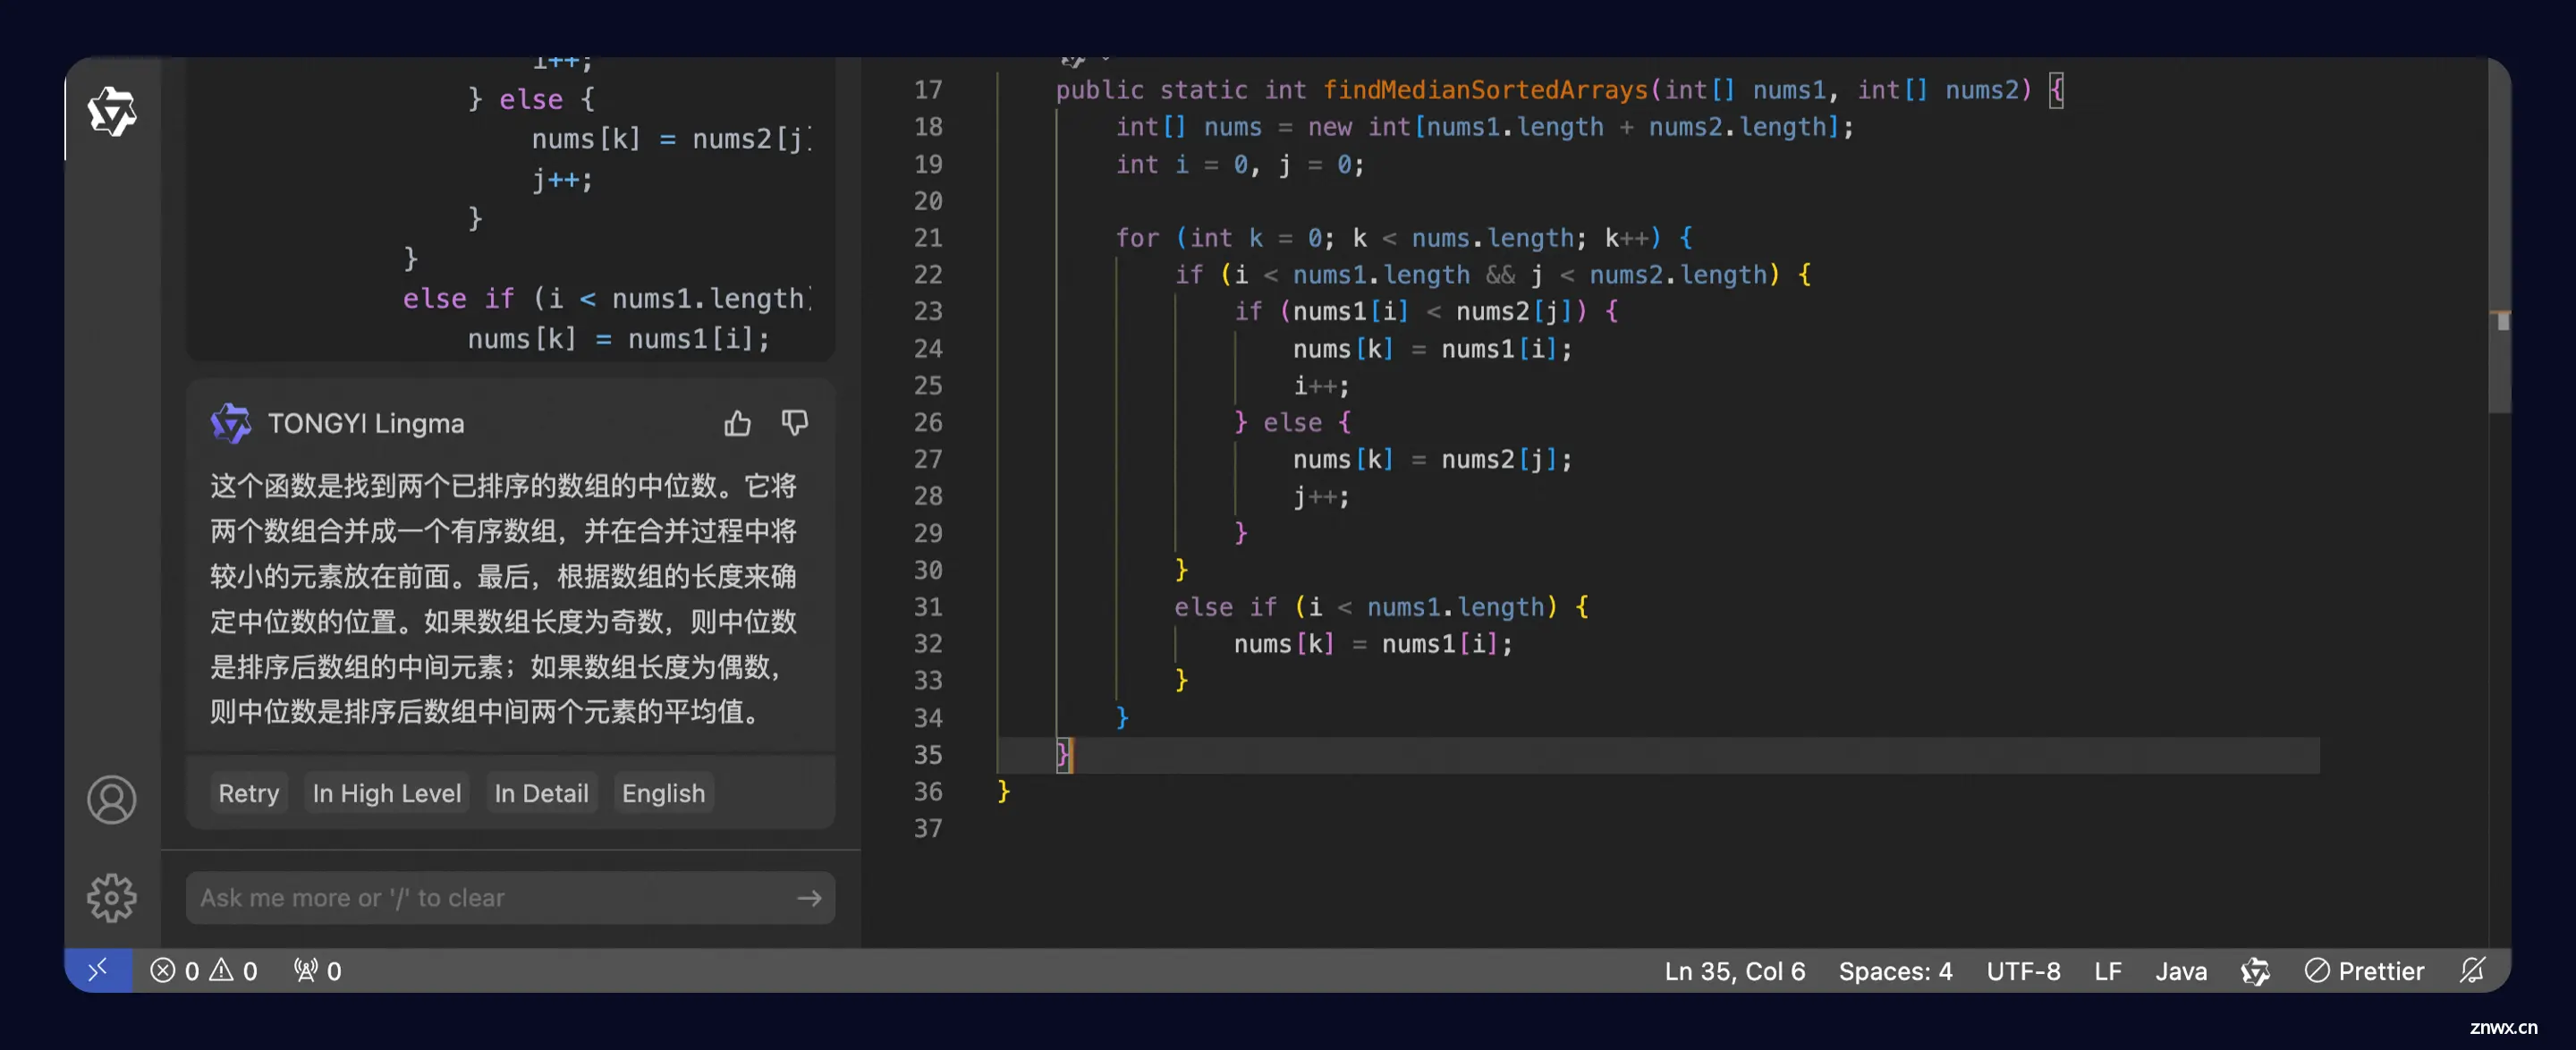Click the Retry button
Image resolution: width=2576 pixels, height=1050 pixels.
(249, 793)
